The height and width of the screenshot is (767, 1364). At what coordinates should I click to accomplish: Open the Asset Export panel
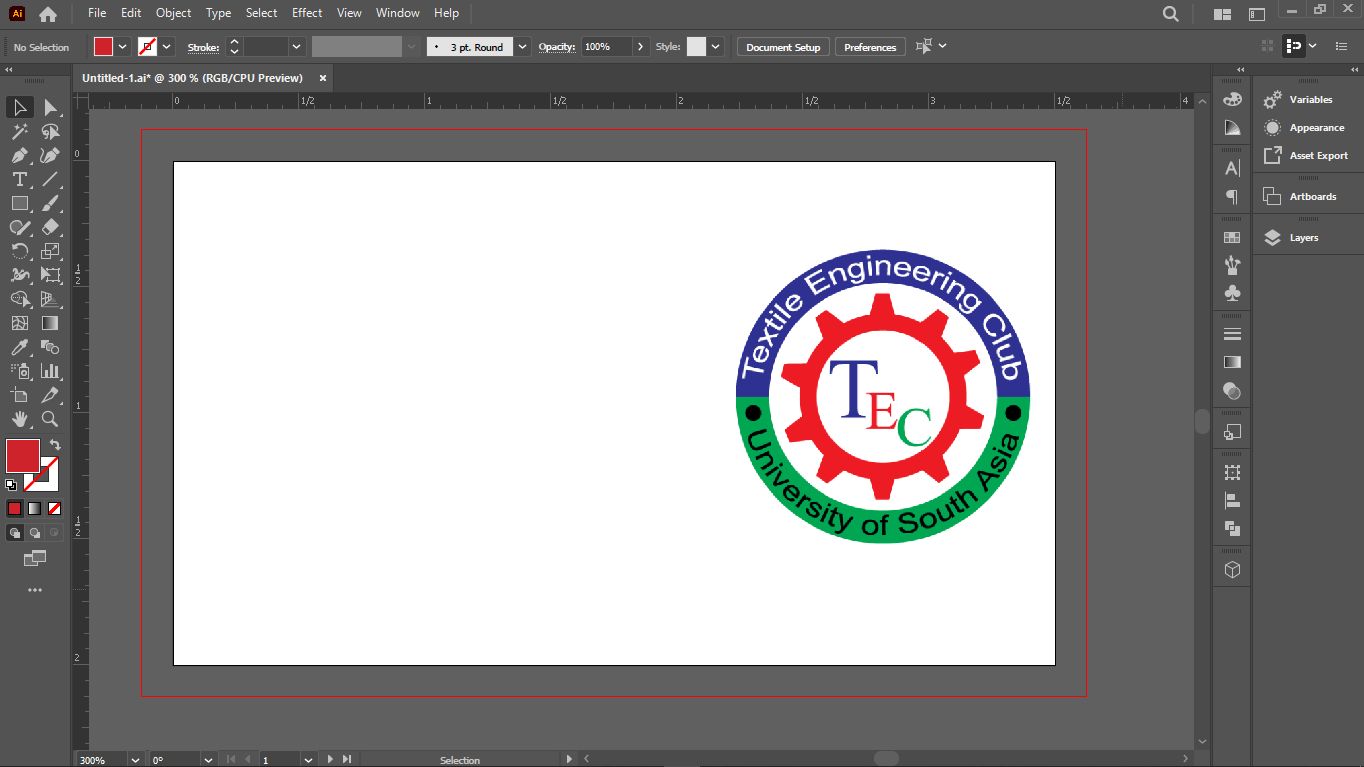point(1306,156)
